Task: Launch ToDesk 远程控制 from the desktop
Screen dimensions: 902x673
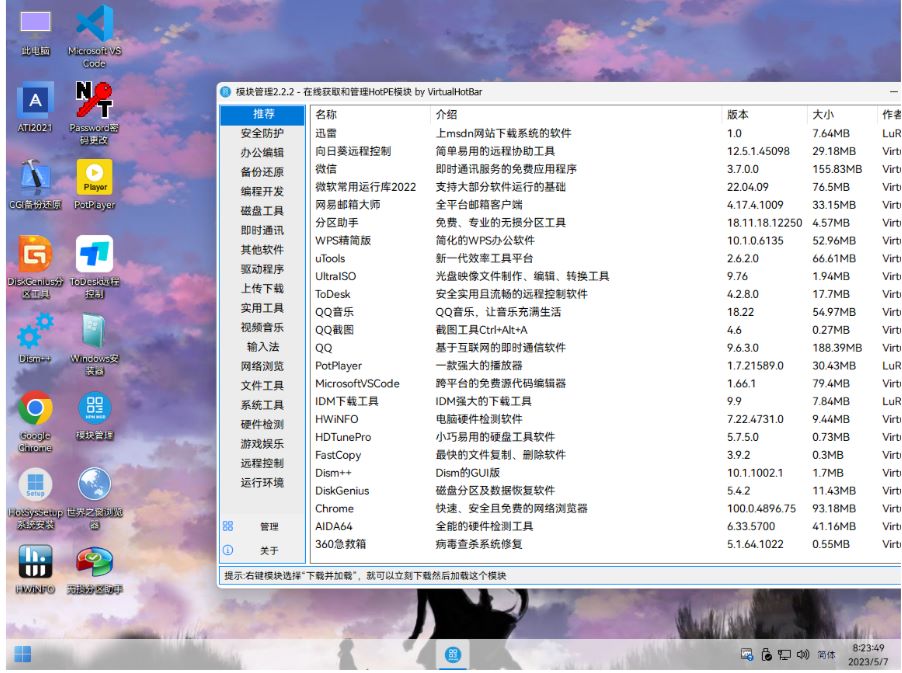Action: (93, 254)
